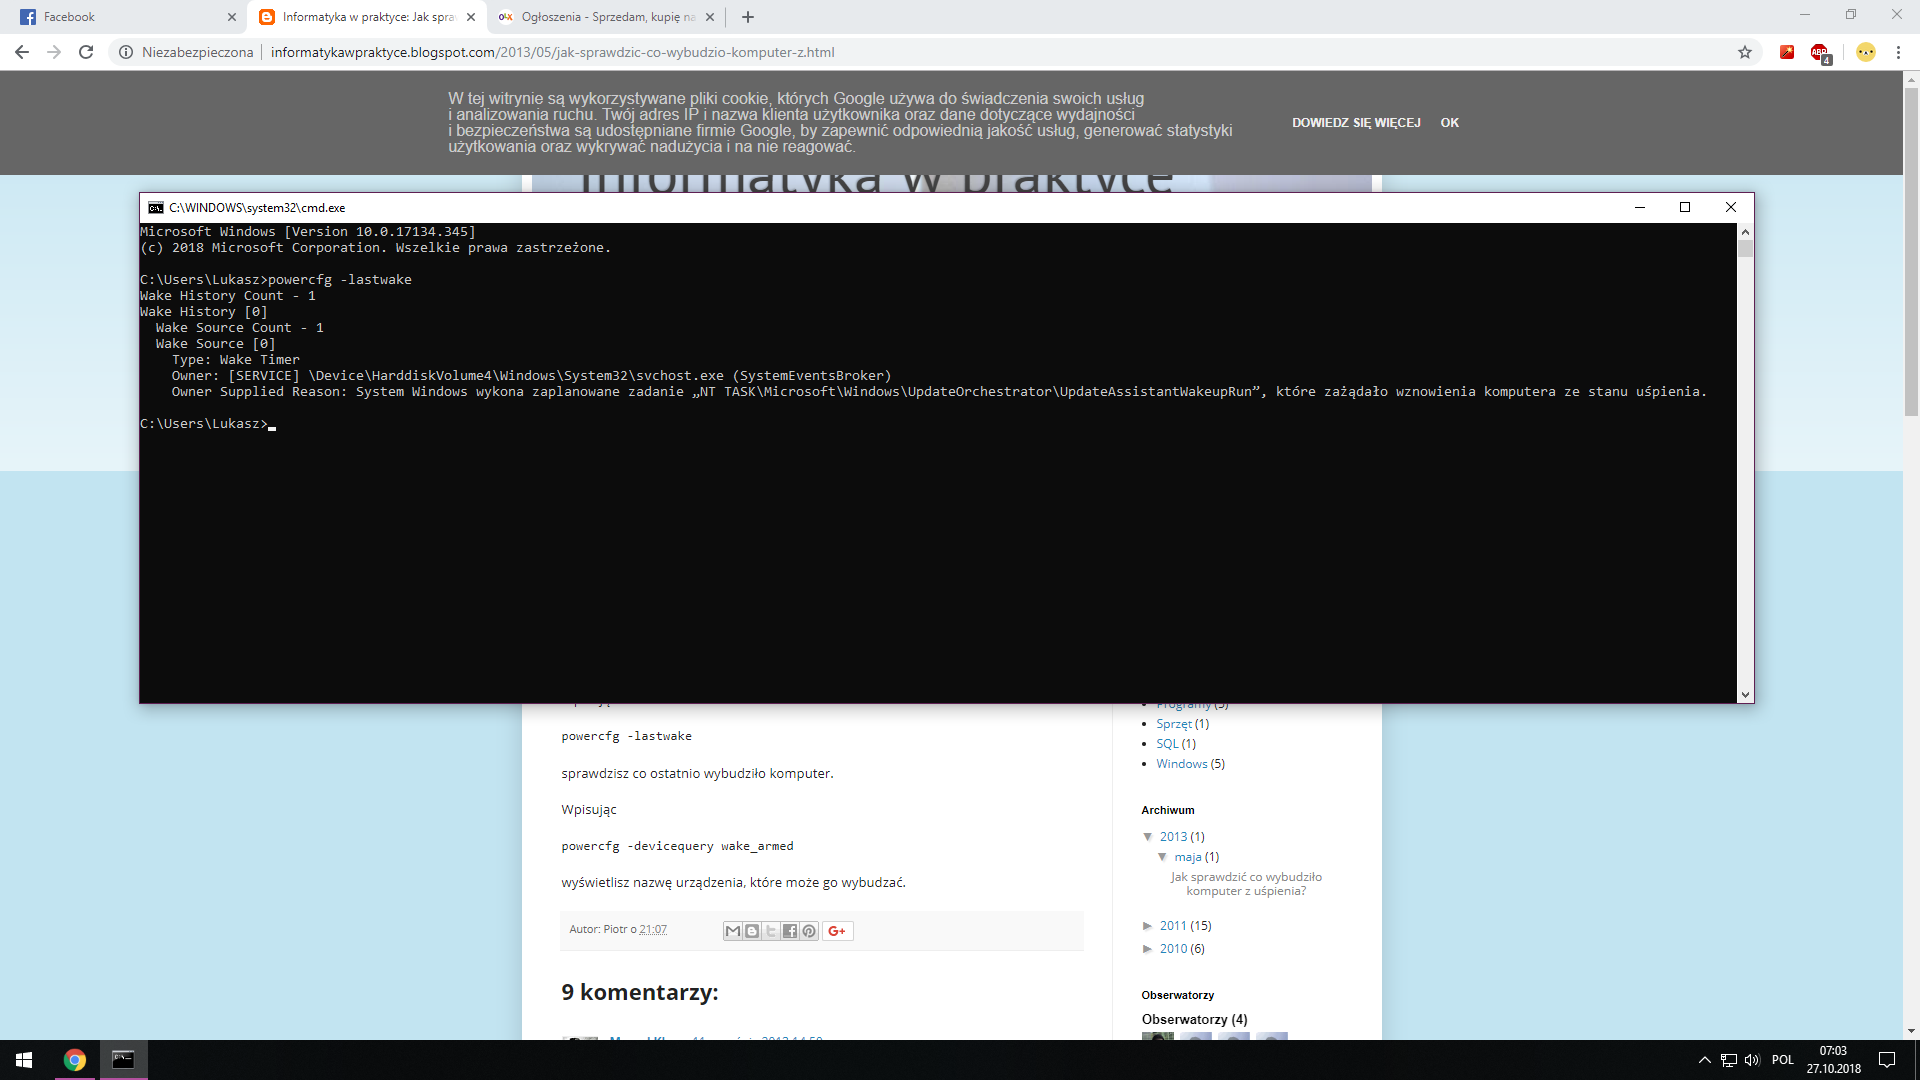Open the taskbar clock and date
Screen dimensions: 1920x1080
1834,1060
